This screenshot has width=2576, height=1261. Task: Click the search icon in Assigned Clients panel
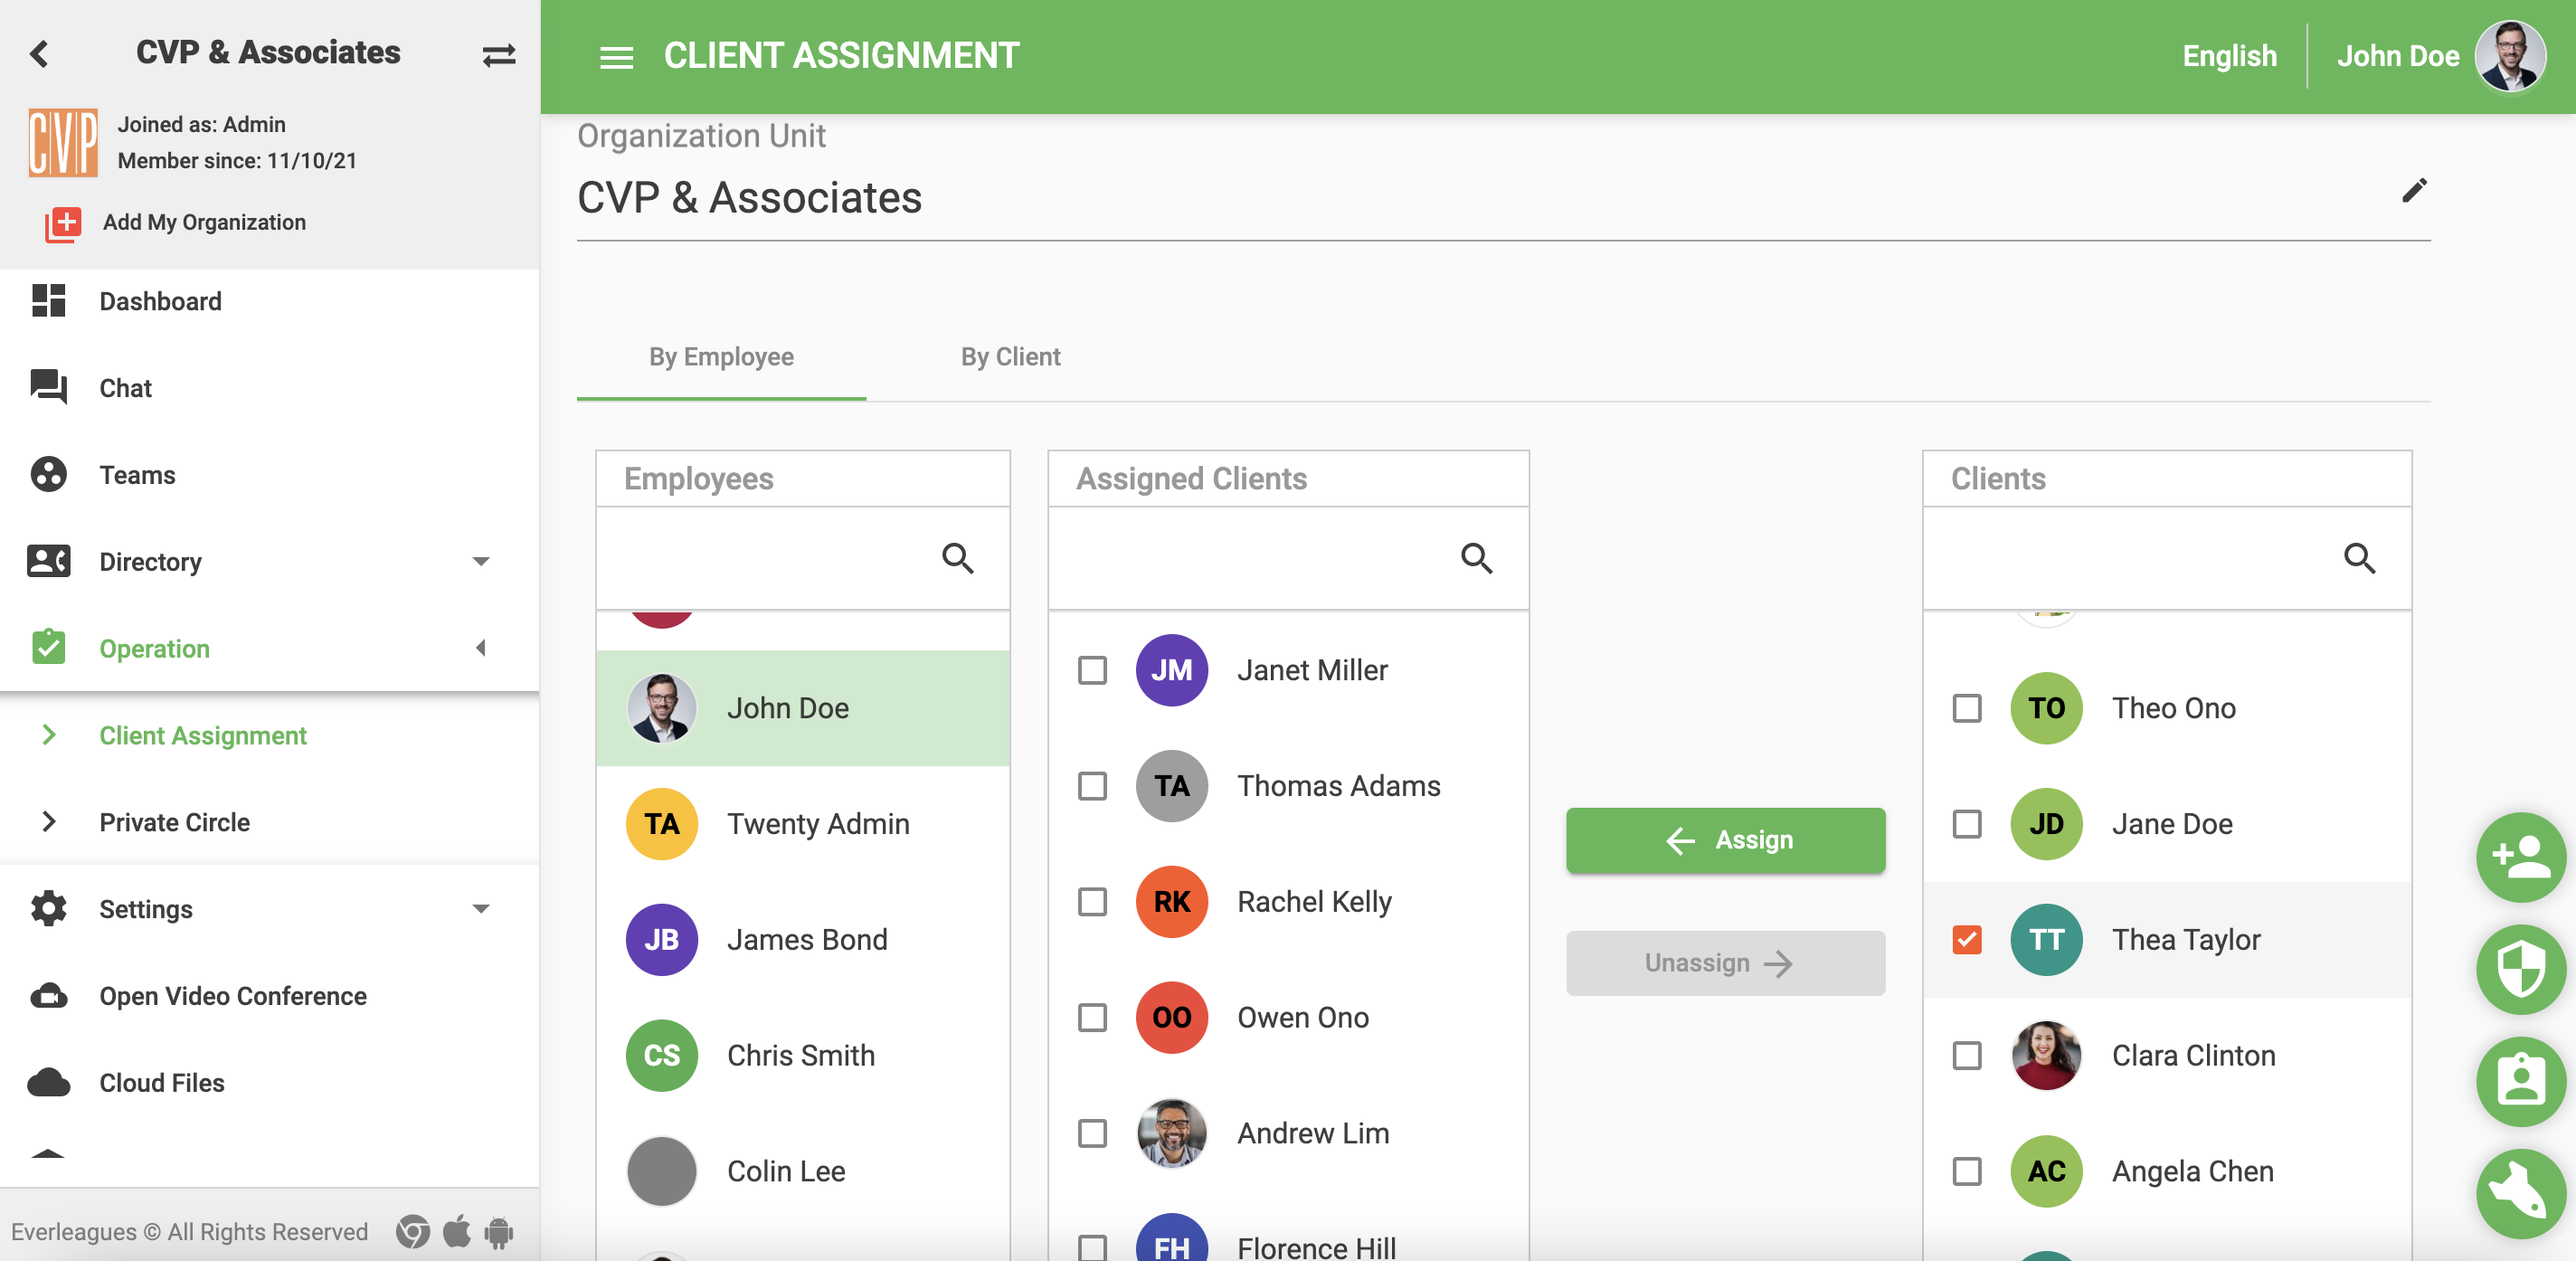(1476, 558)
